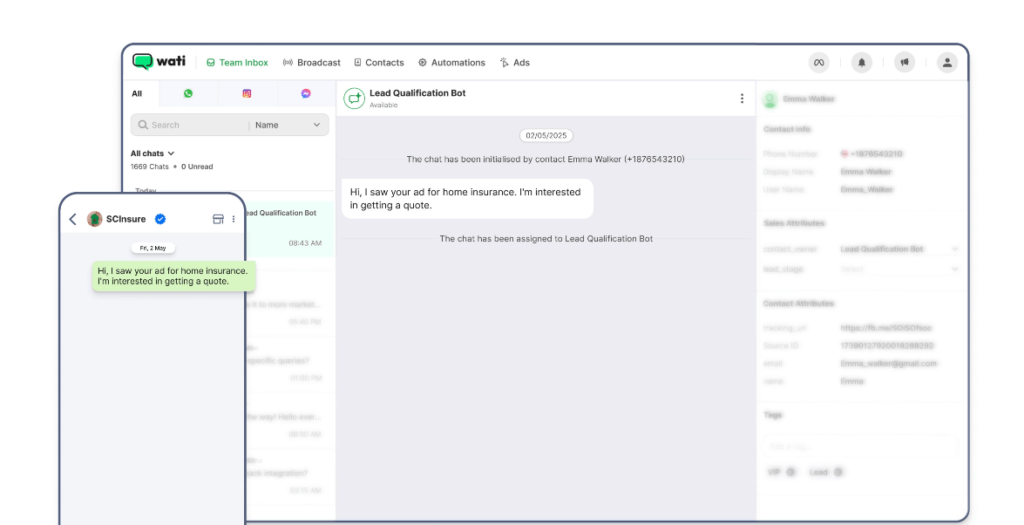
Task: Open the contact_owner dropdown
Action: 898,249
